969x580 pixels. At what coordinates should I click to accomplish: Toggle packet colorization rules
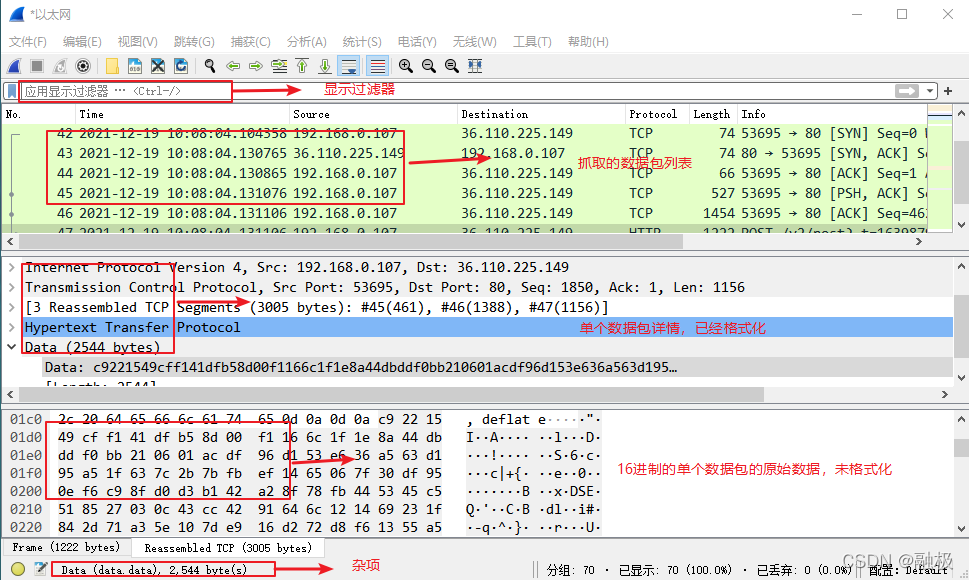click(378, 66)
